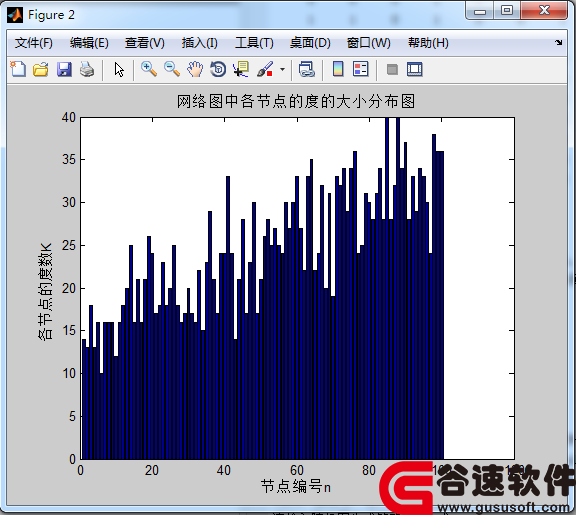Click y-axis tick label 5
The image size is (576, 515).
coord(72,417)
